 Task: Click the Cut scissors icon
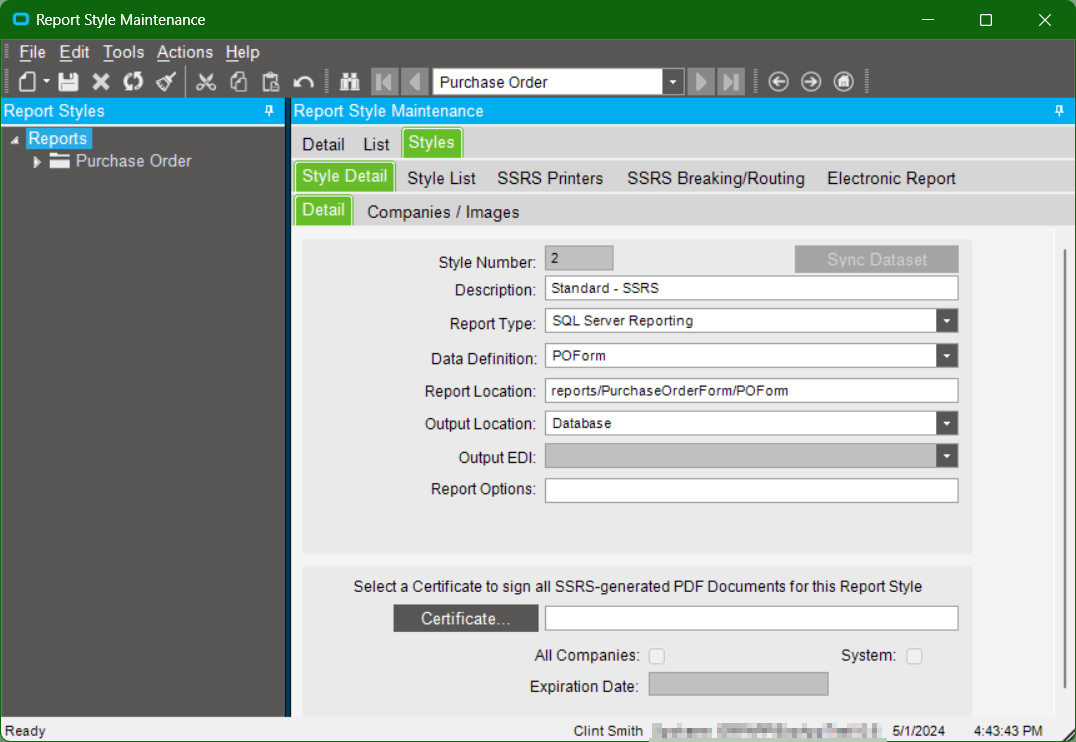(x=206, y=82)
